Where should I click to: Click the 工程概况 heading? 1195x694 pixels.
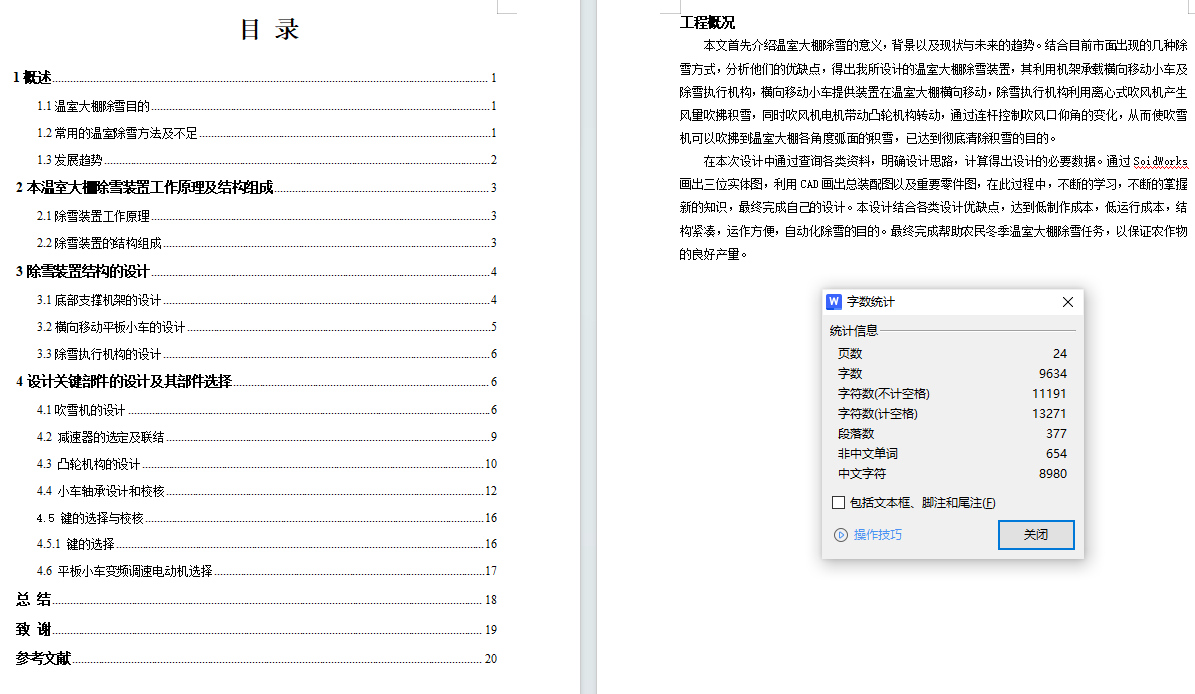pyautogui.click(x=707, y=23)
